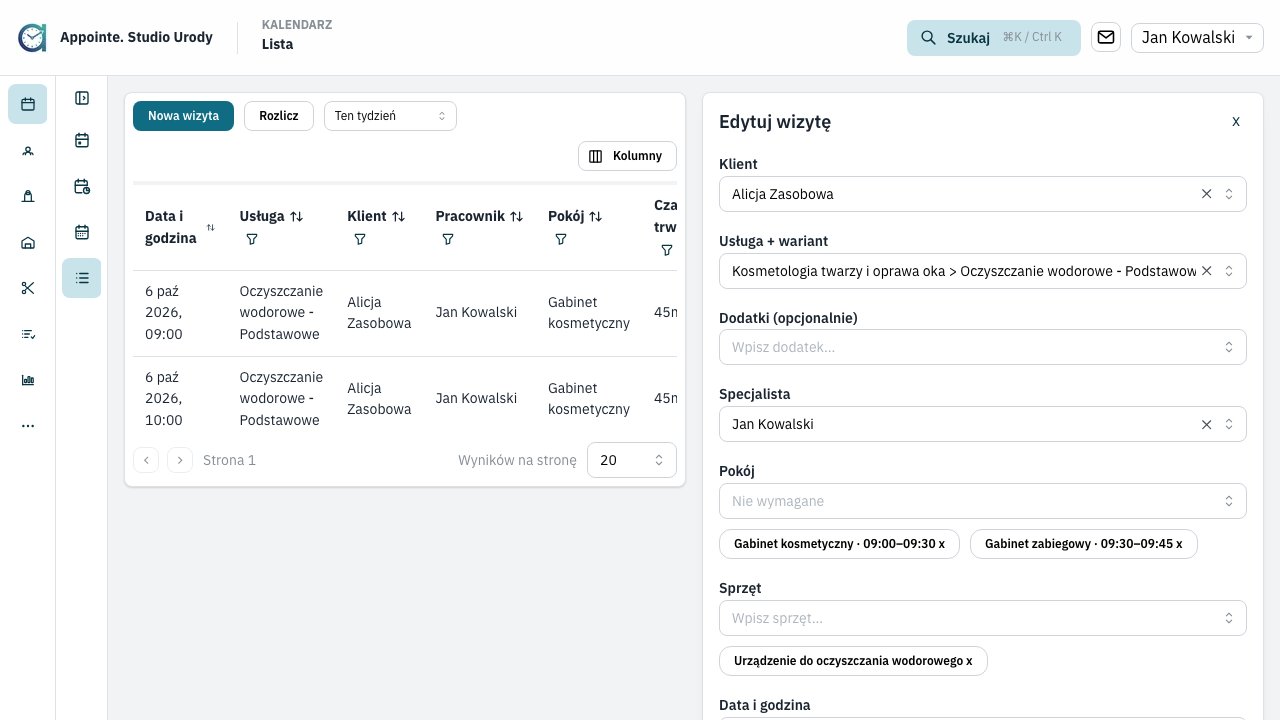Filter the Klient column

coord(360,240)
